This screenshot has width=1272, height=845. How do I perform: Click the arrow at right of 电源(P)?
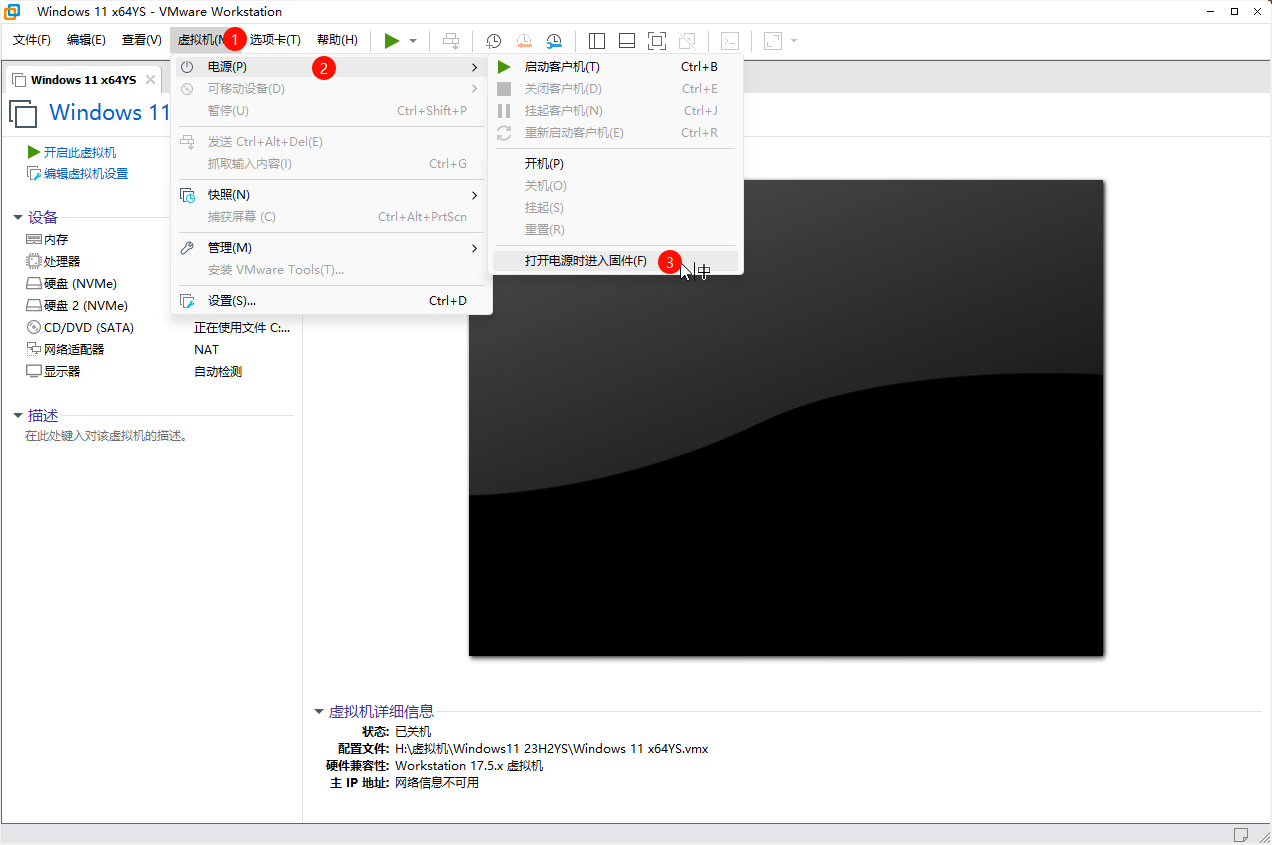pos(475,67)
